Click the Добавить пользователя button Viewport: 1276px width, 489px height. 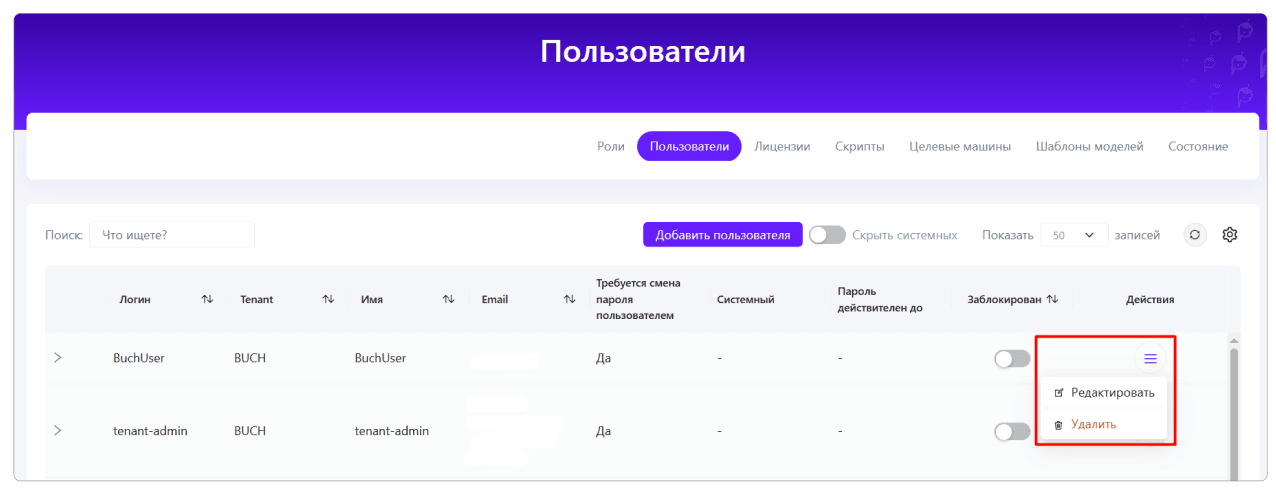[722, 235]
